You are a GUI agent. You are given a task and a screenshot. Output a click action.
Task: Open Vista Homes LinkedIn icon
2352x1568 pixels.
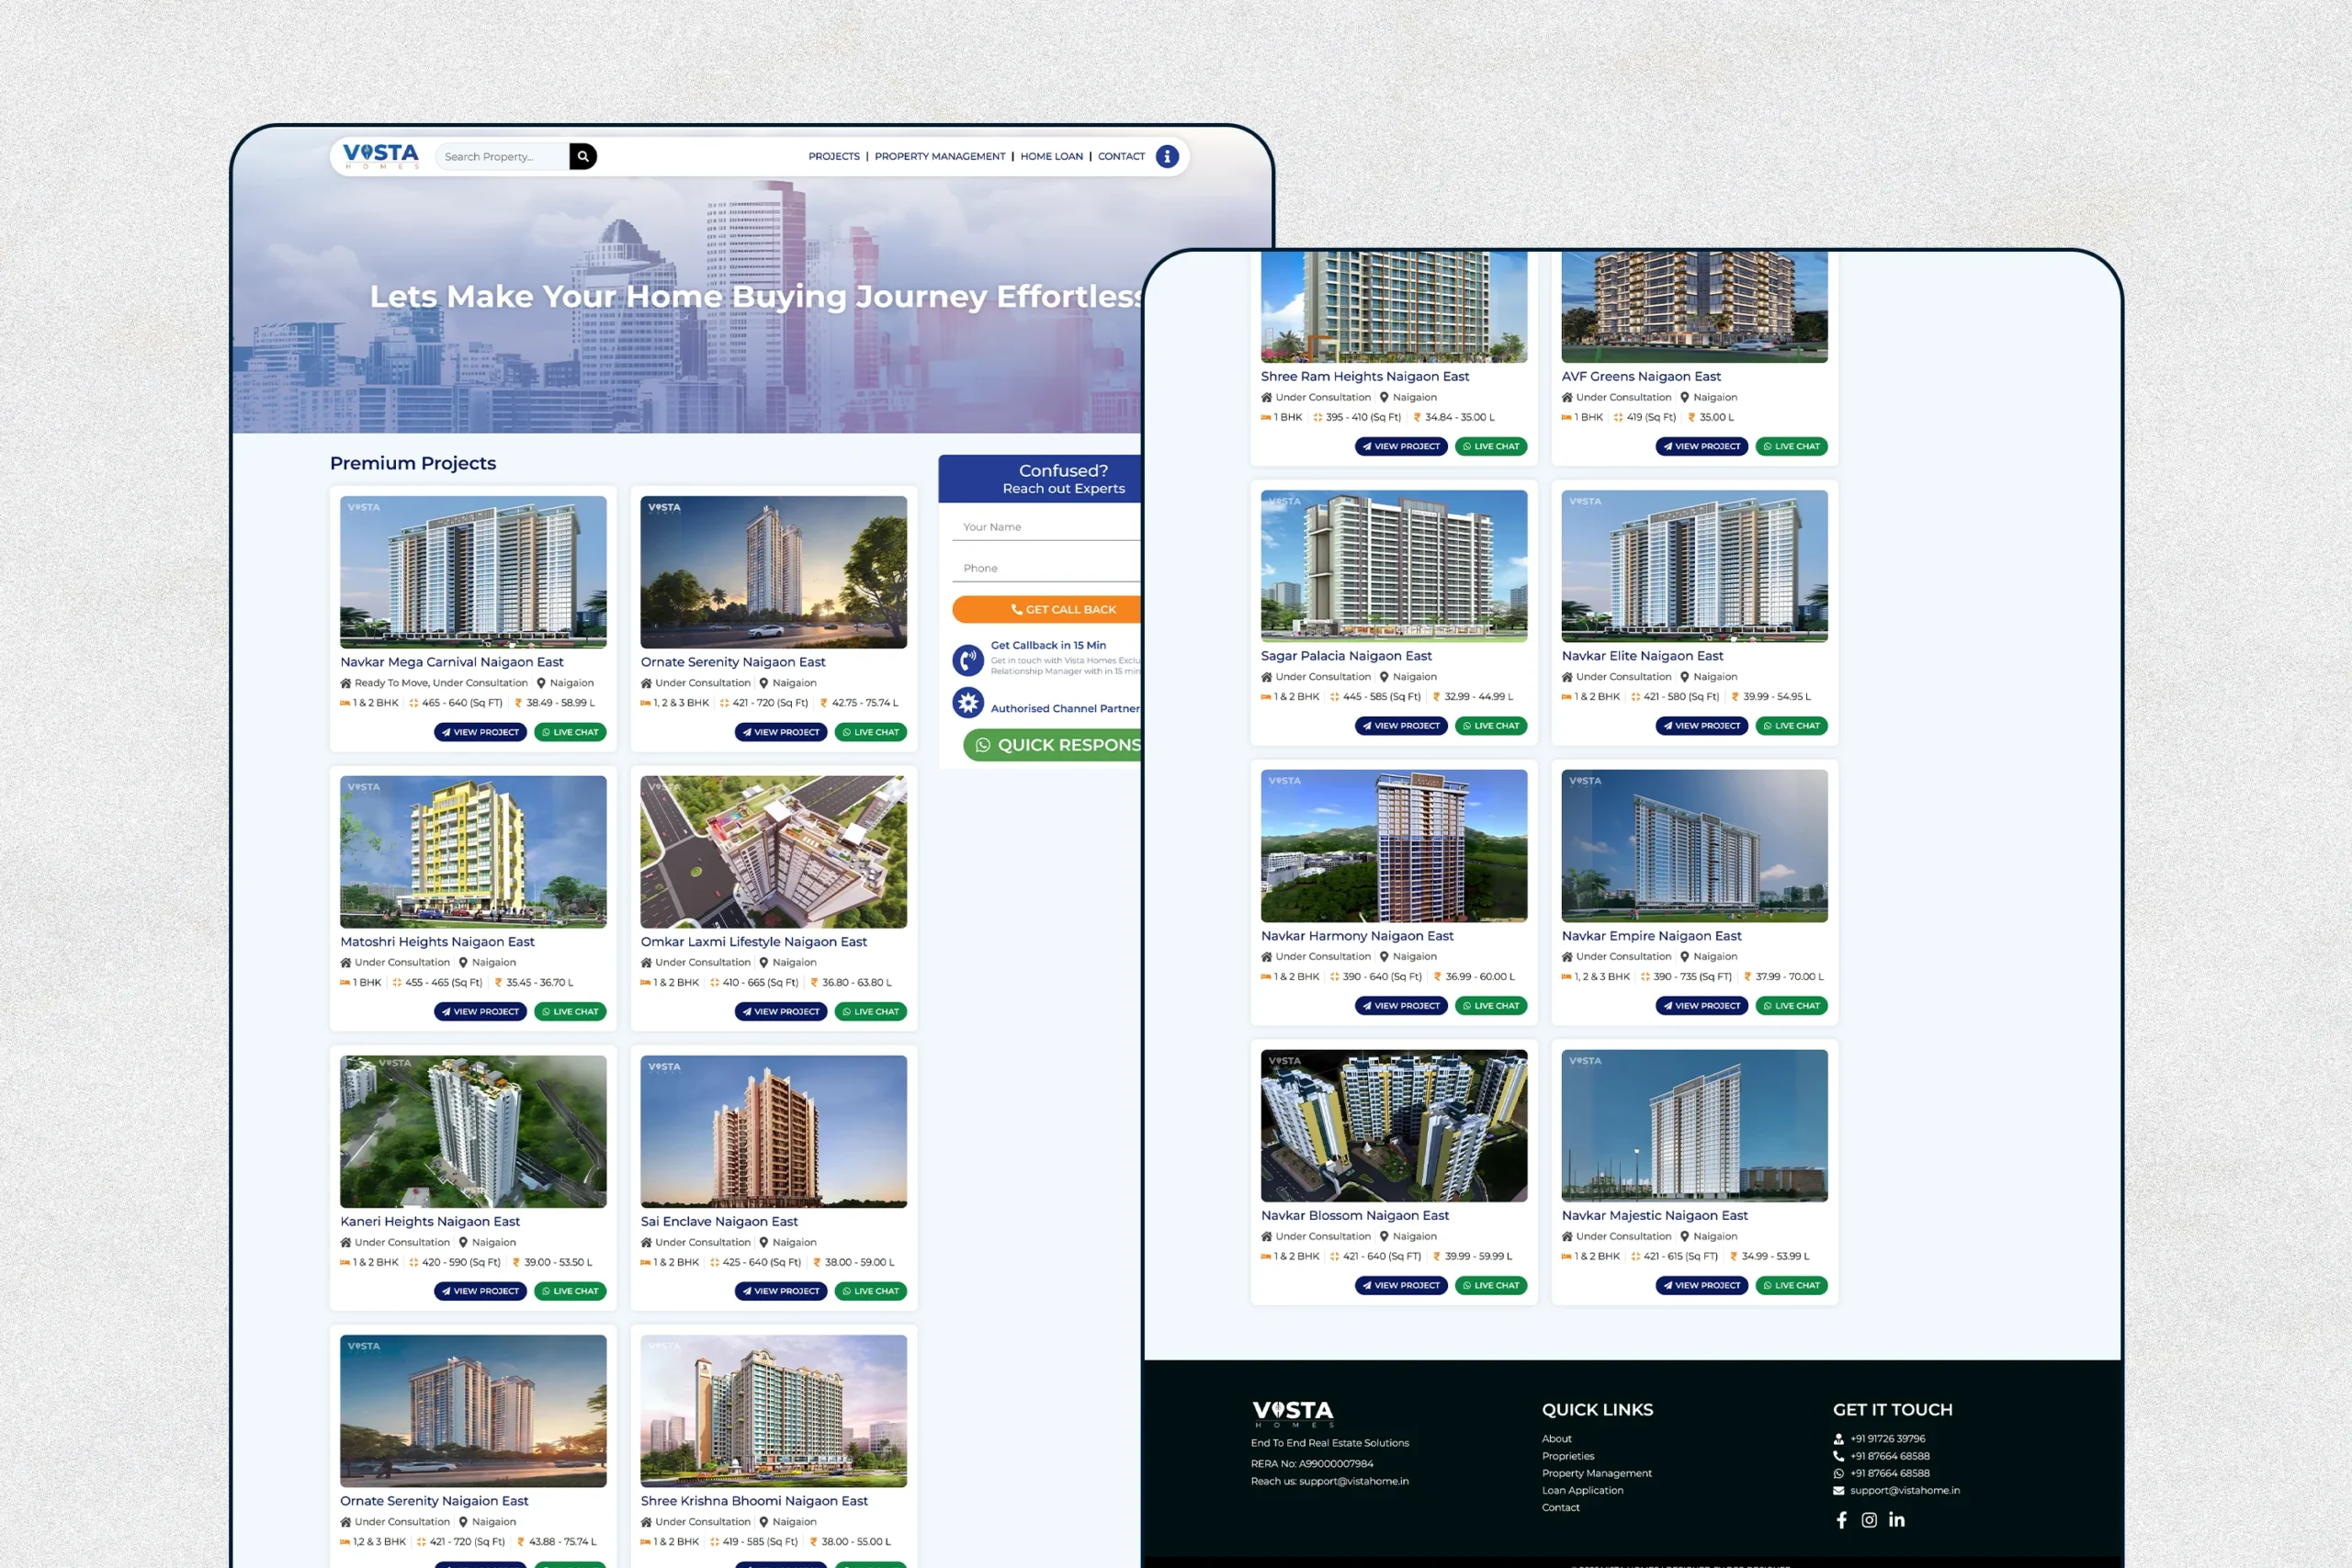pos(1897,1519)
